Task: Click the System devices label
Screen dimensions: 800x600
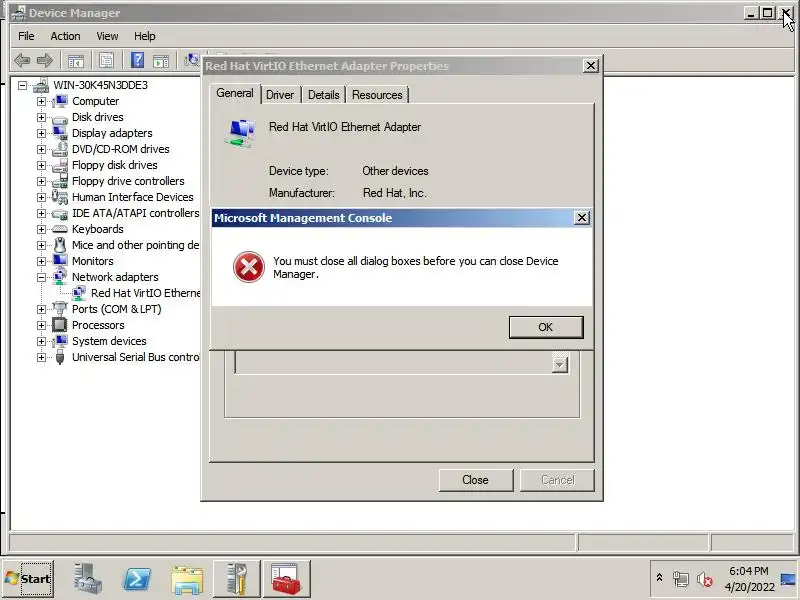Action: coord(109,341)
